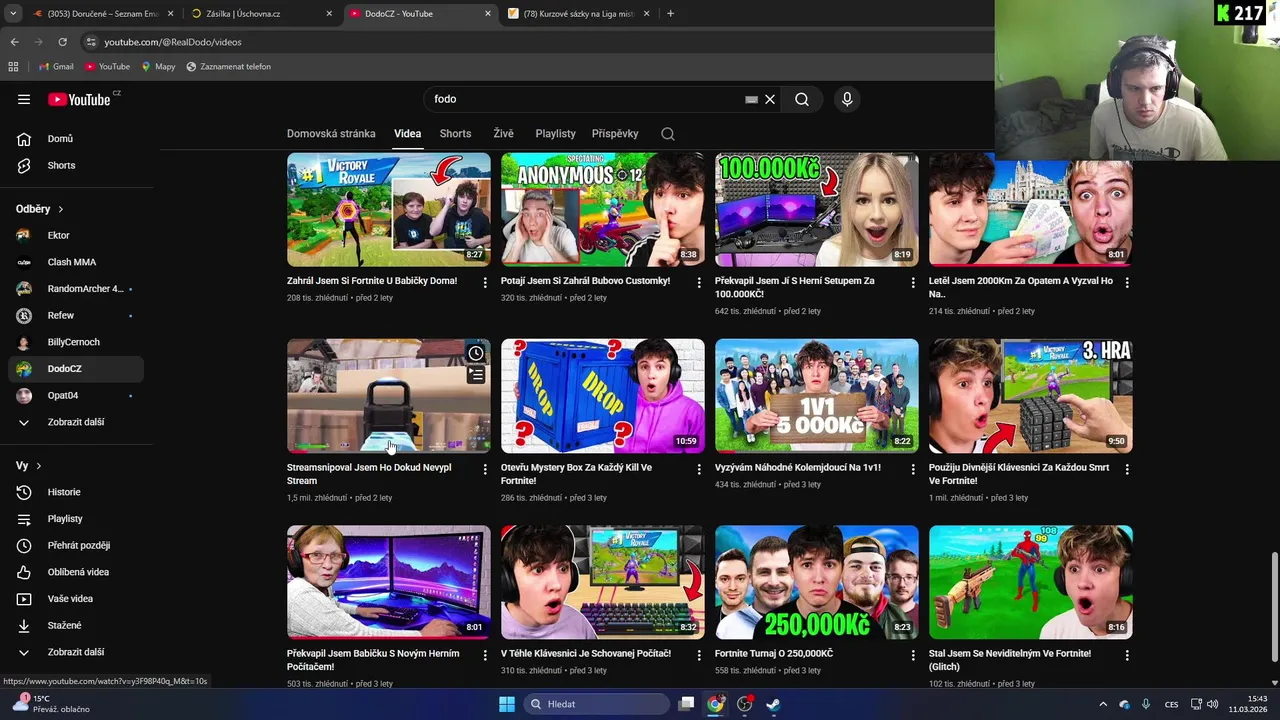Open the on-screen keyboard icon in search box
Screen dimensions: 1280x720
pyautogui.click(x=751, y=99)
